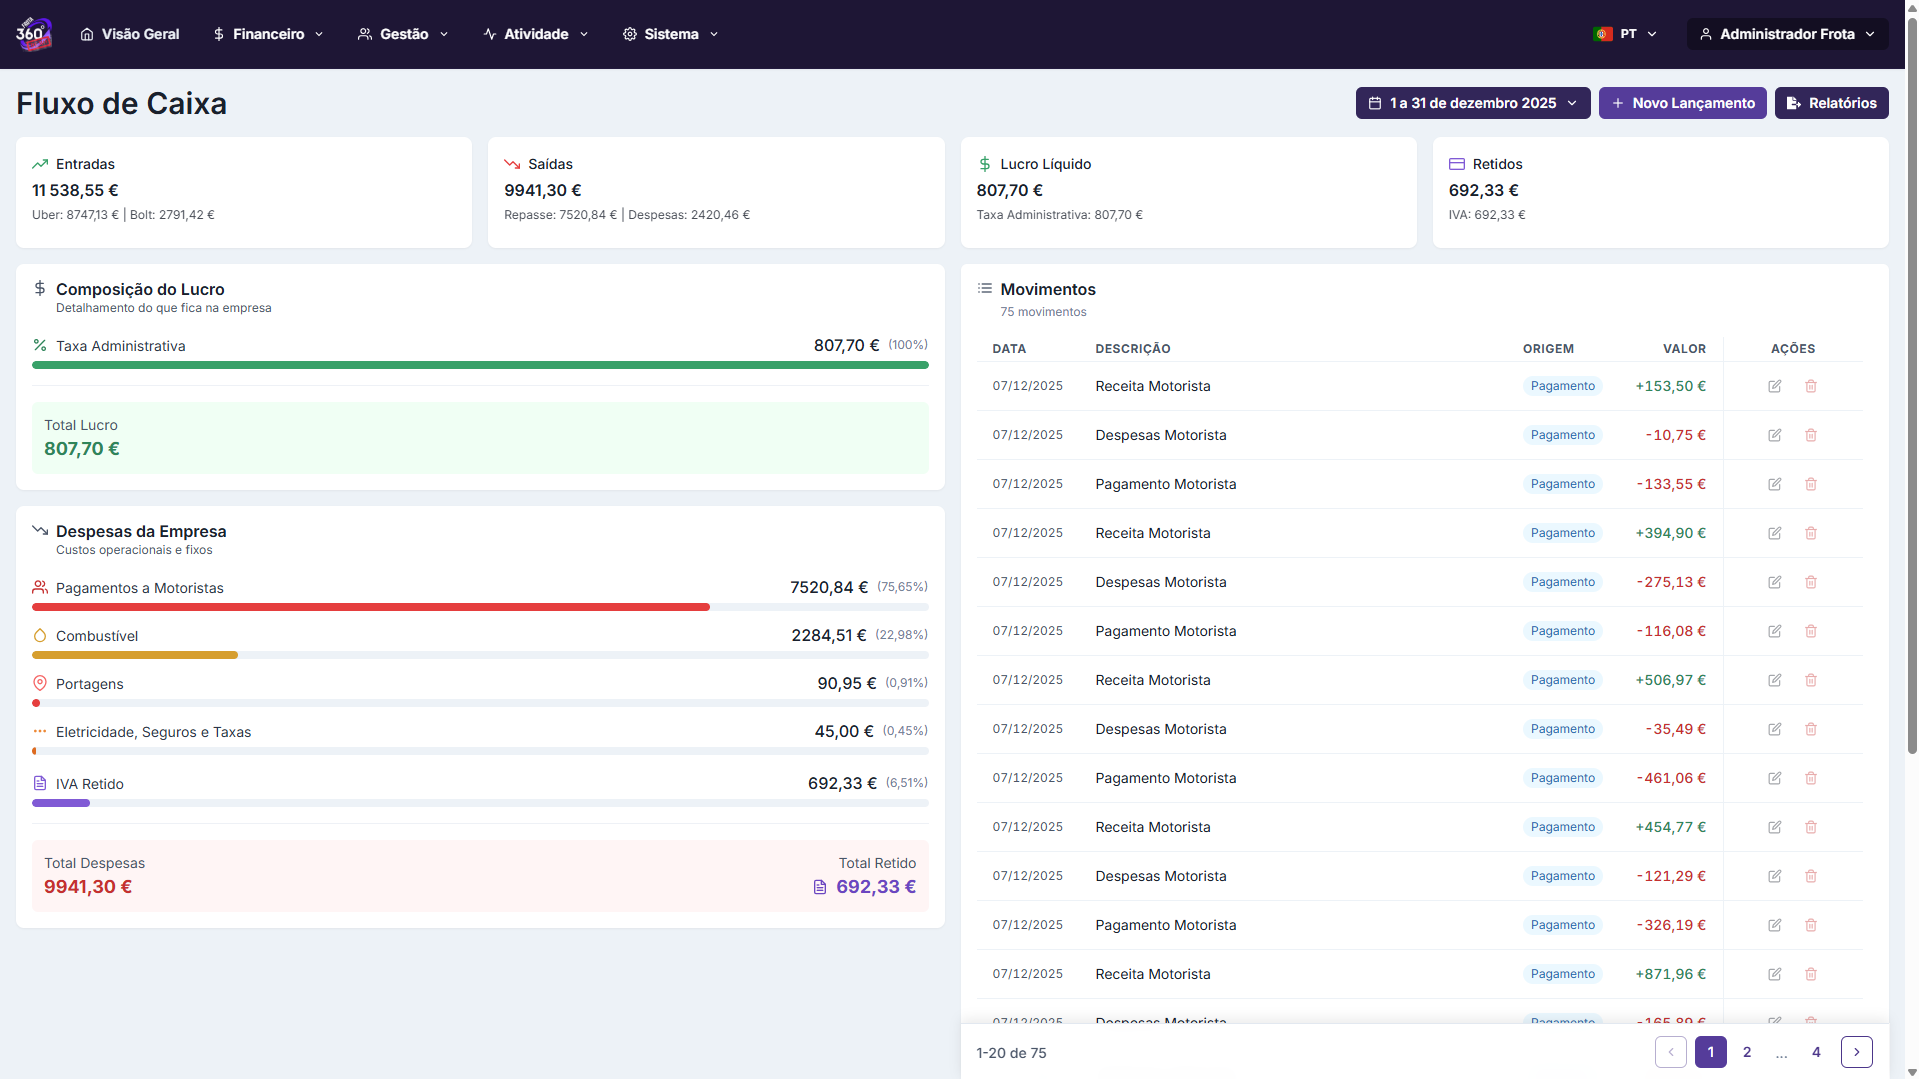Edit the +153,50 € Receita Motorista entry
This screenshot has height=1079, width=1919.
click(x=1774, y=386)
